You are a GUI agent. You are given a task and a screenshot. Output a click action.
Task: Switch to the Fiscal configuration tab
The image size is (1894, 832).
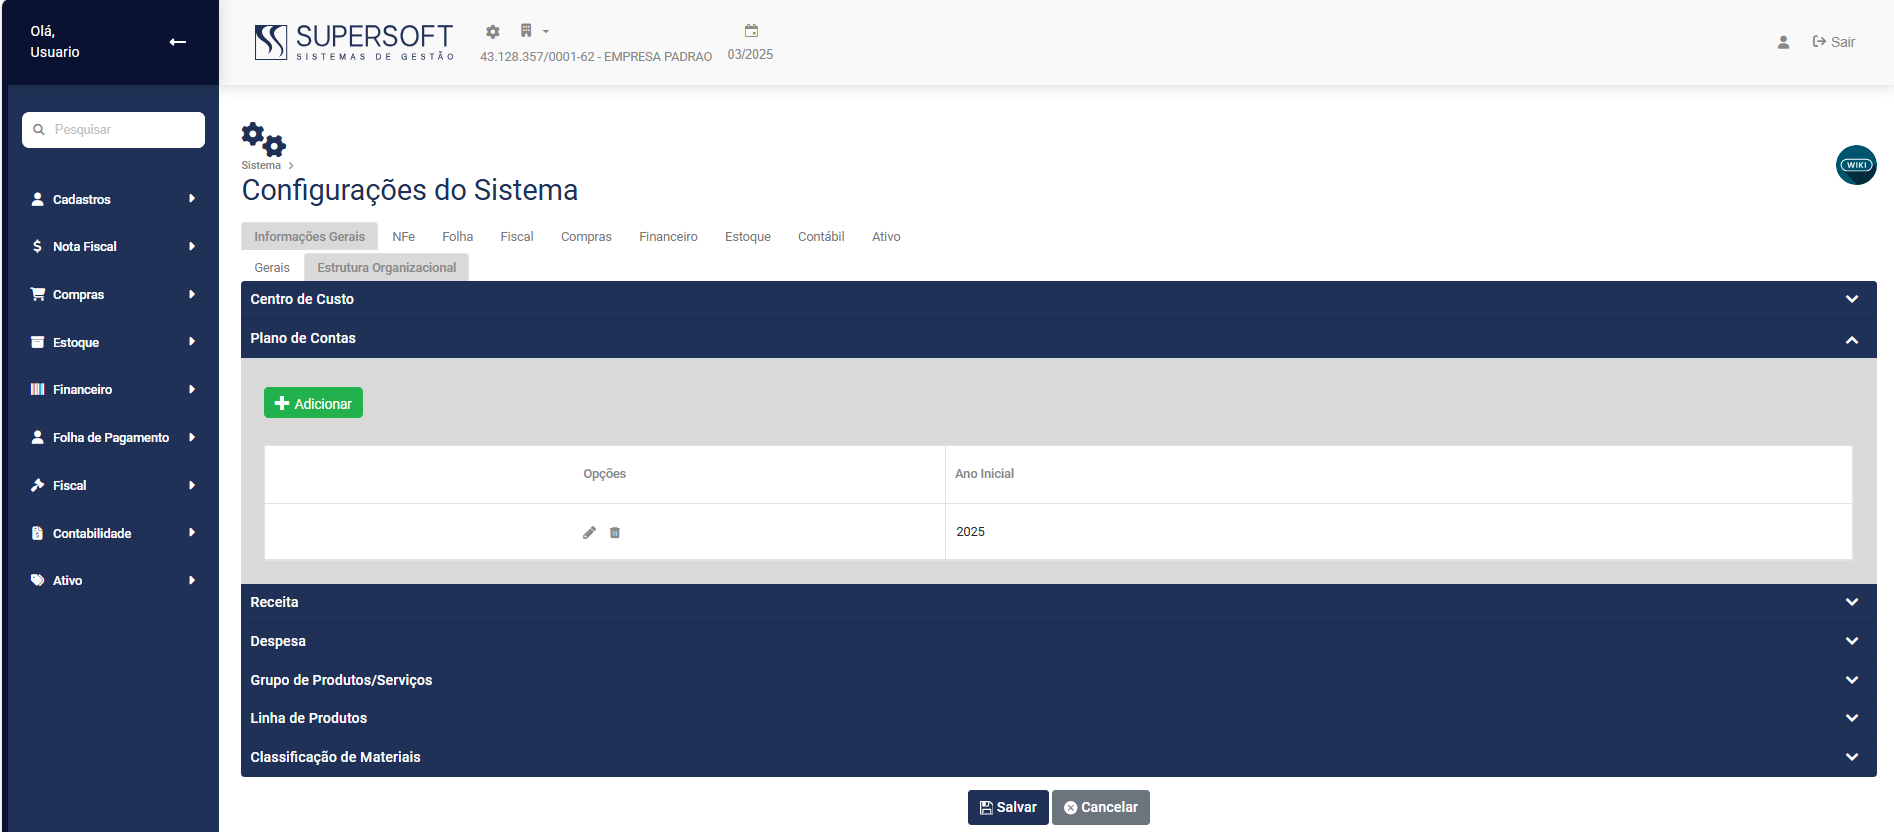(x=517, y=237)
